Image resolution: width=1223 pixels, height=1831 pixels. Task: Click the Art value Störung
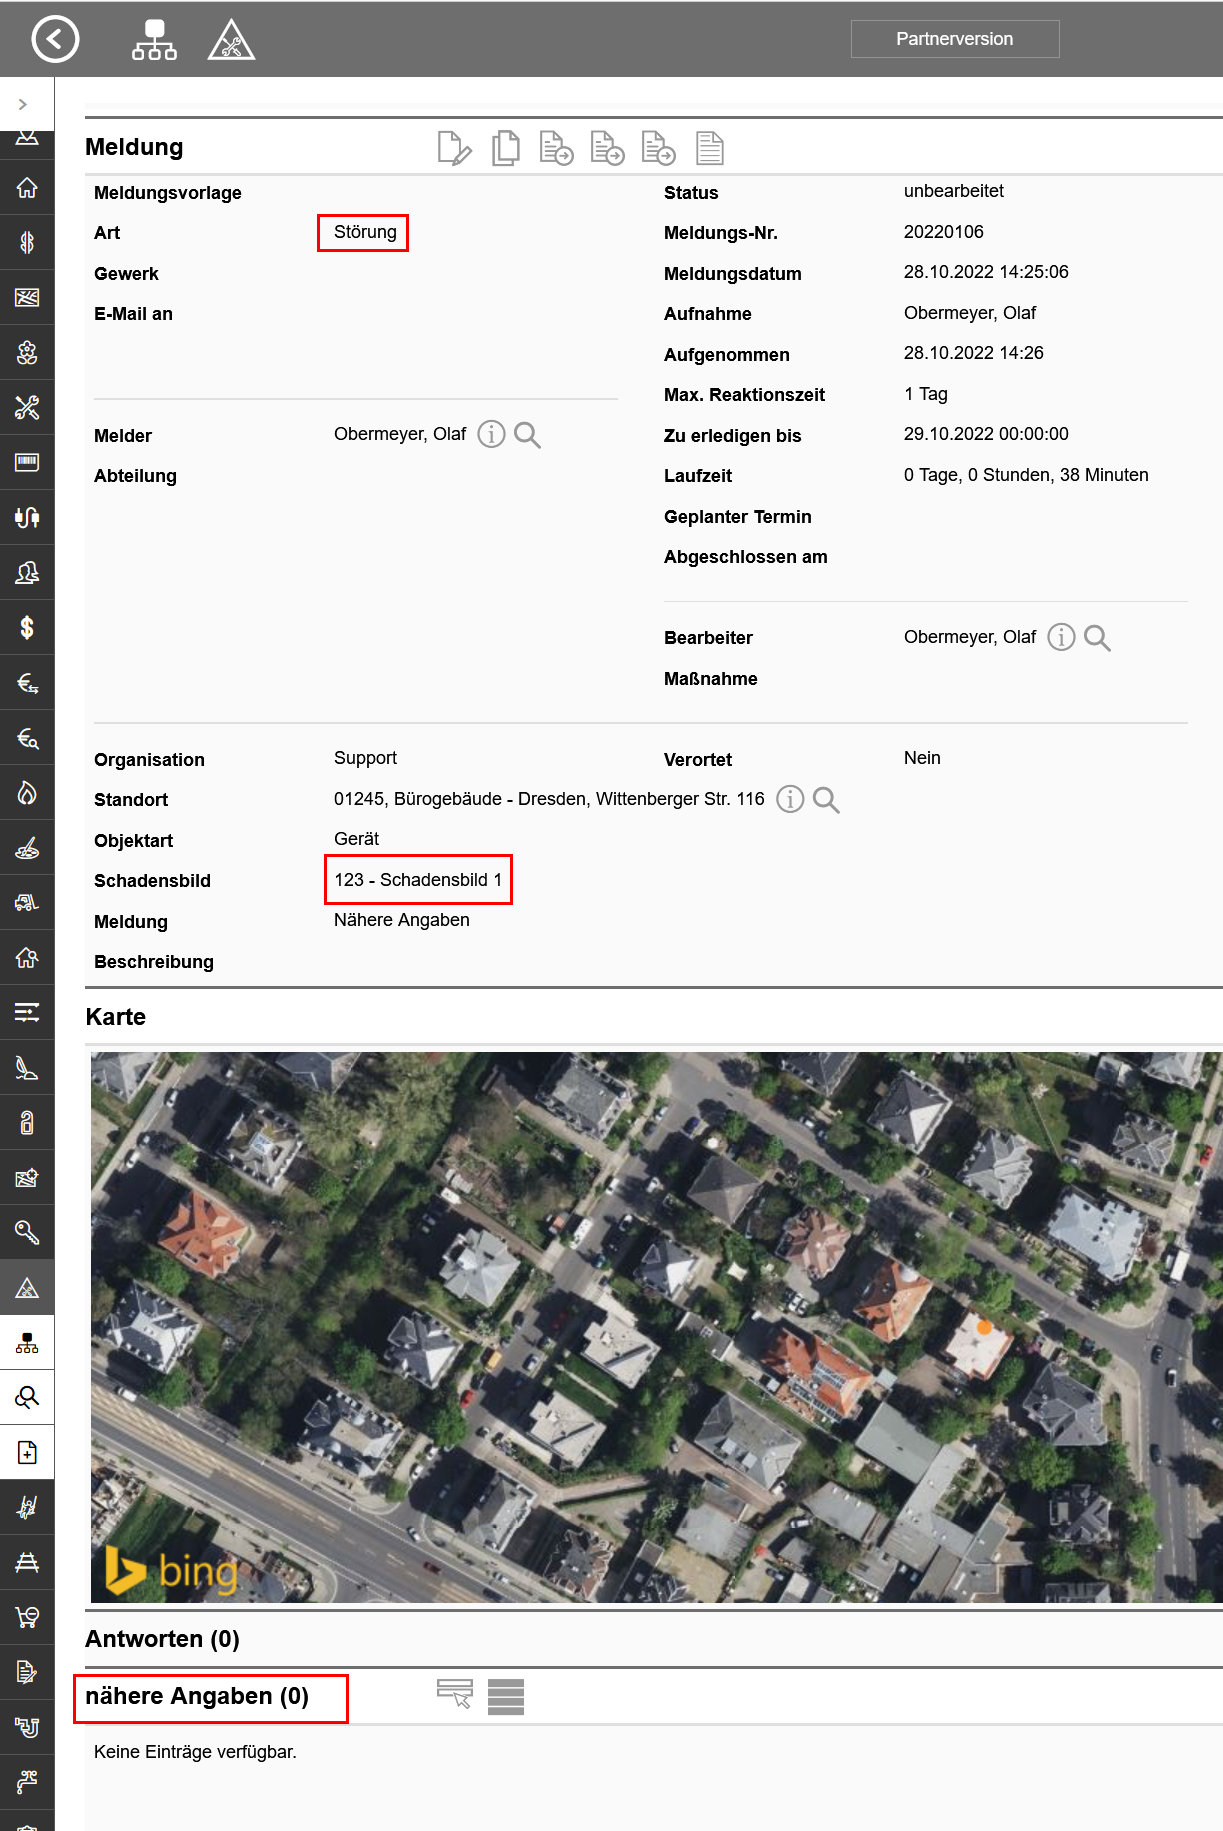365,232
